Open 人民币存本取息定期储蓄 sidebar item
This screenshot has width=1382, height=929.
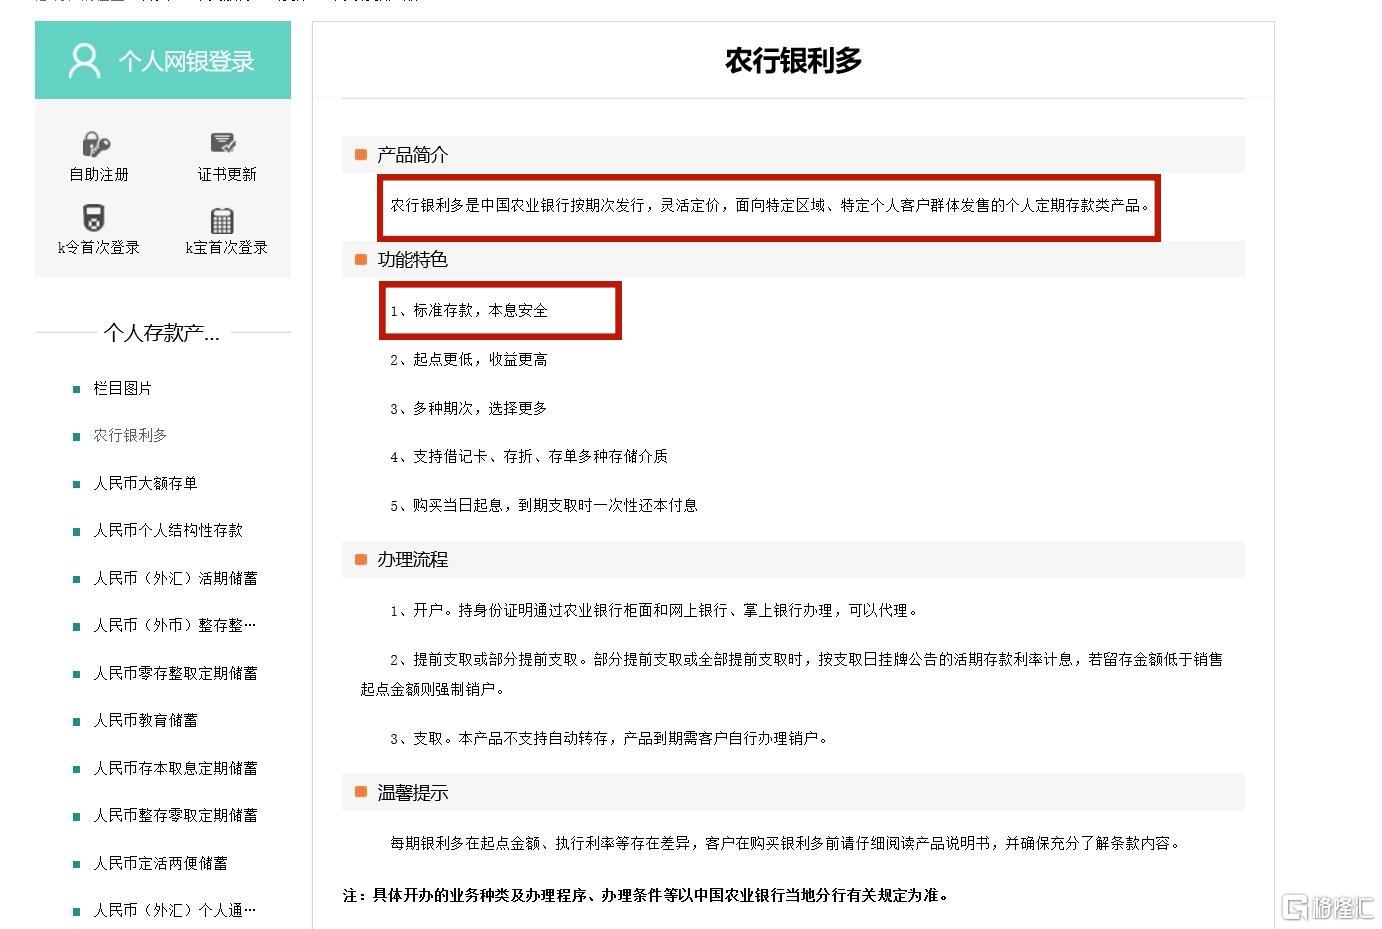pyautogui.click(x=175, y=768)
